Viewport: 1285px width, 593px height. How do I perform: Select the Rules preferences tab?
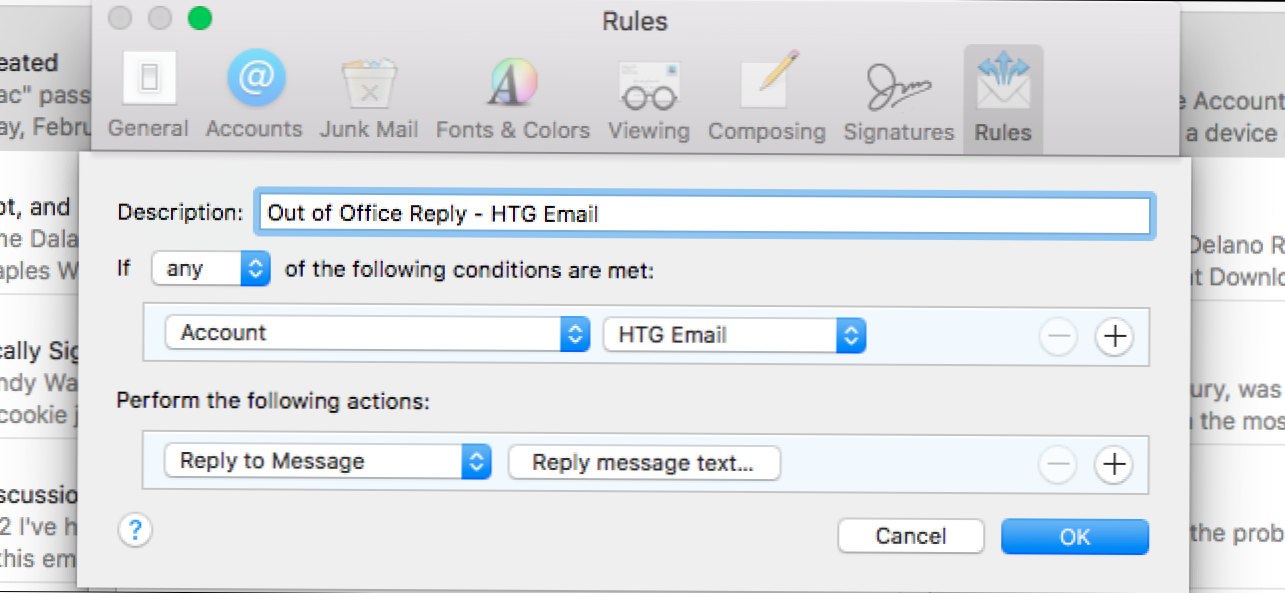click(1003, 97)
